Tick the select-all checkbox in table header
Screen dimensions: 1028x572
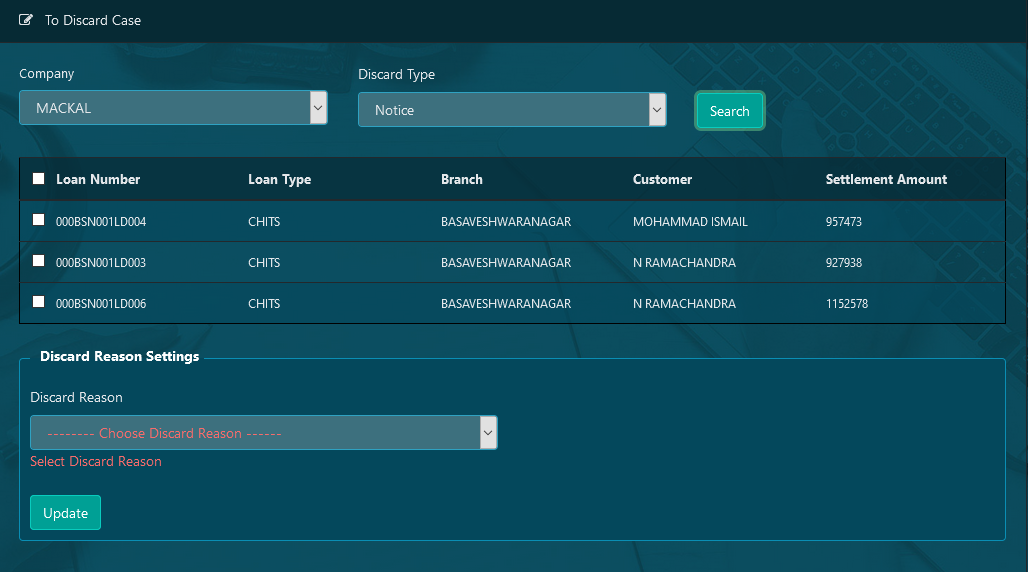tap(39, 178)
